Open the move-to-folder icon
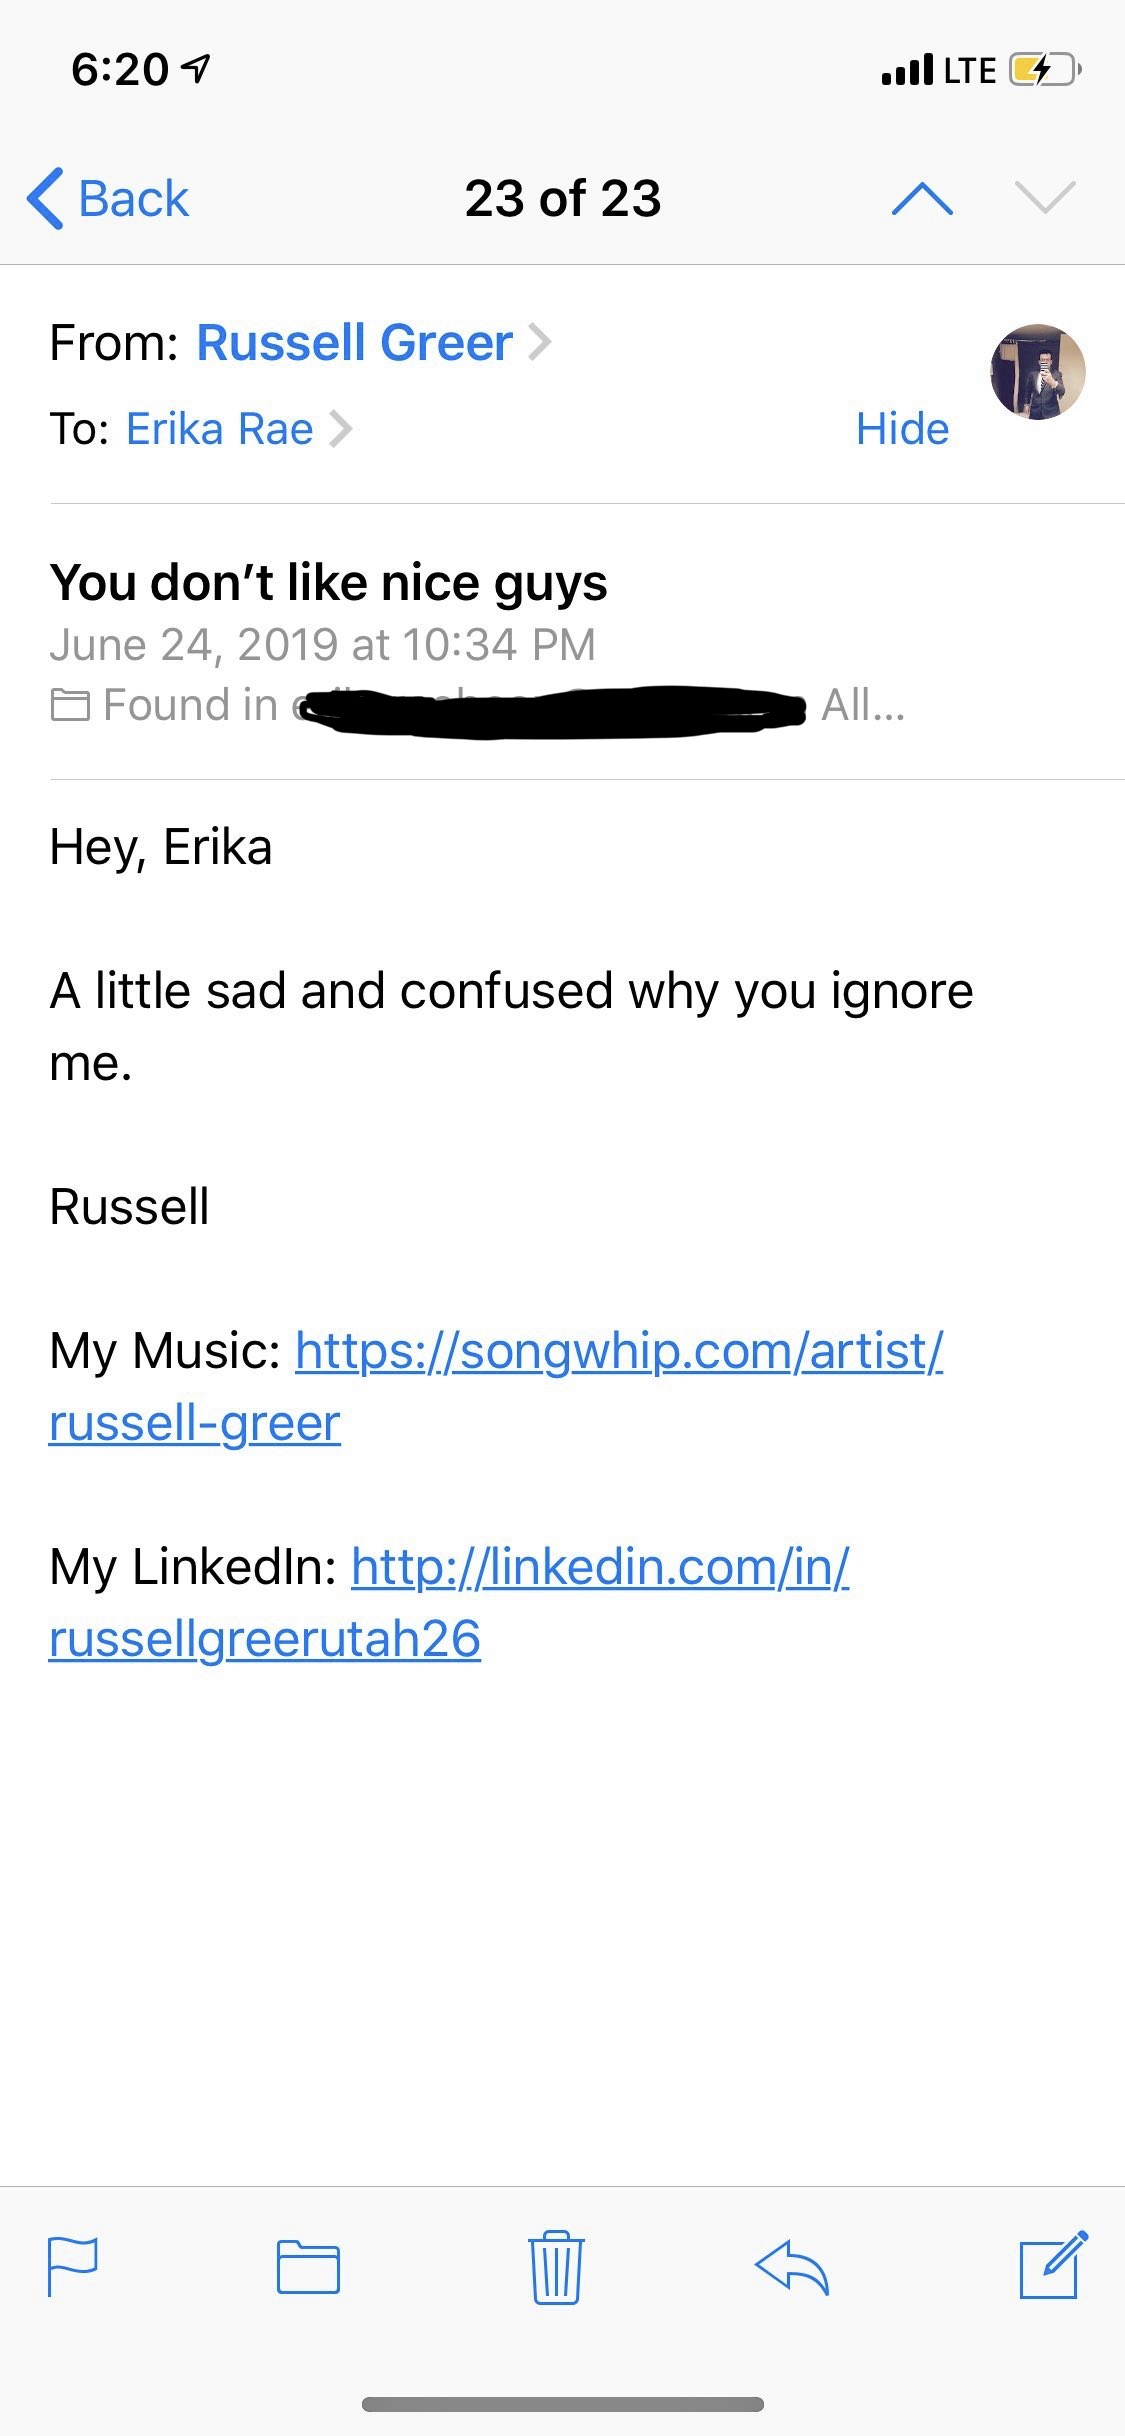The height and width of the screenshot is (2436, 1125). click(x=308, y=2267)
